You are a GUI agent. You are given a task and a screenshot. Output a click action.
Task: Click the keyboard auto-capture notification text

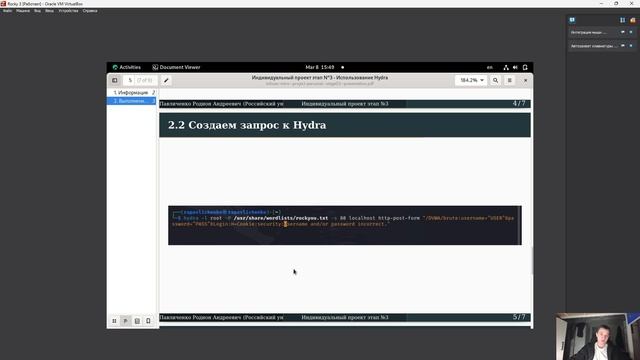pyautogui.click(x=594, y=46)
